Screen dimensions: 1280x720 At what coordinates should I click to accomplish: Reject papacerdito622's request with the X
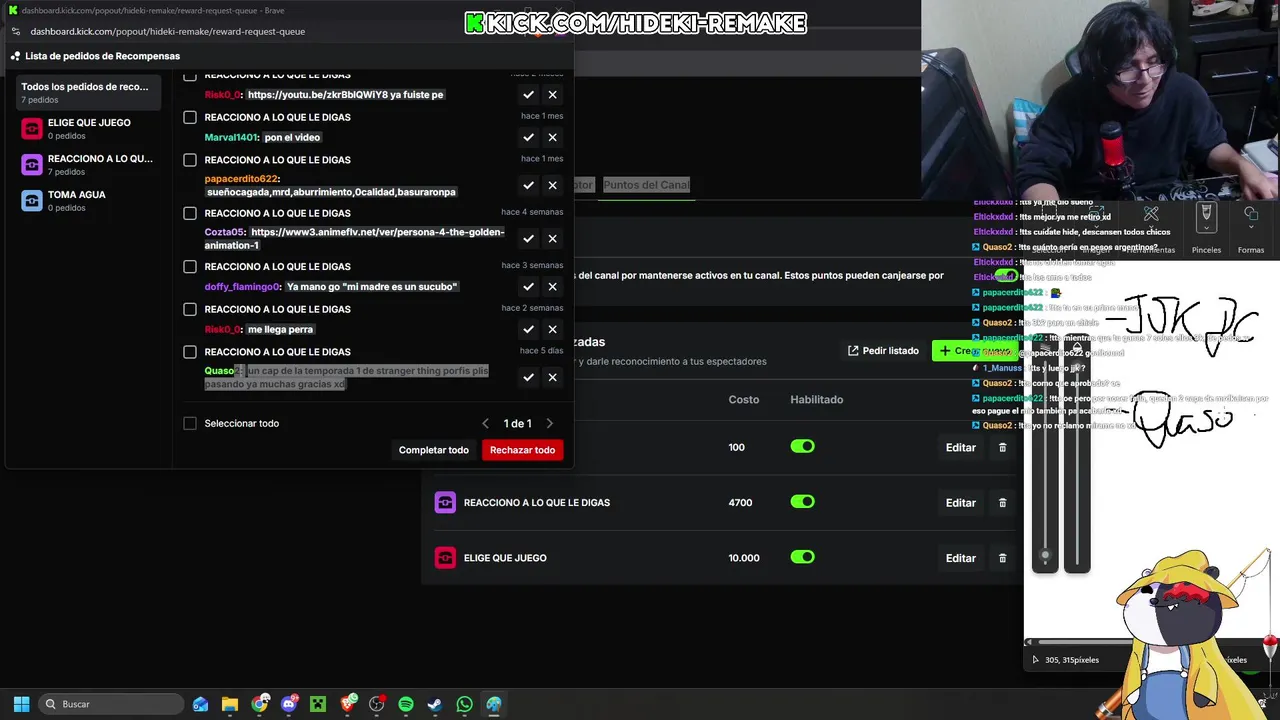[552, 185]
